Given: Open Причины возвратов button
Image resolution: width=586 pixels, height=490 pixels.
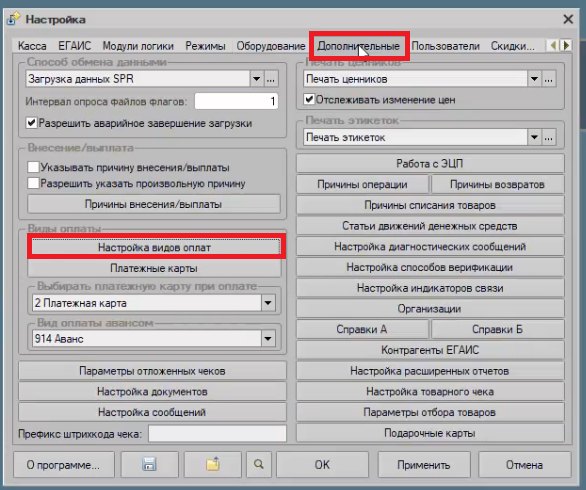Looking at the screenshot, I should tap(497, 184).
